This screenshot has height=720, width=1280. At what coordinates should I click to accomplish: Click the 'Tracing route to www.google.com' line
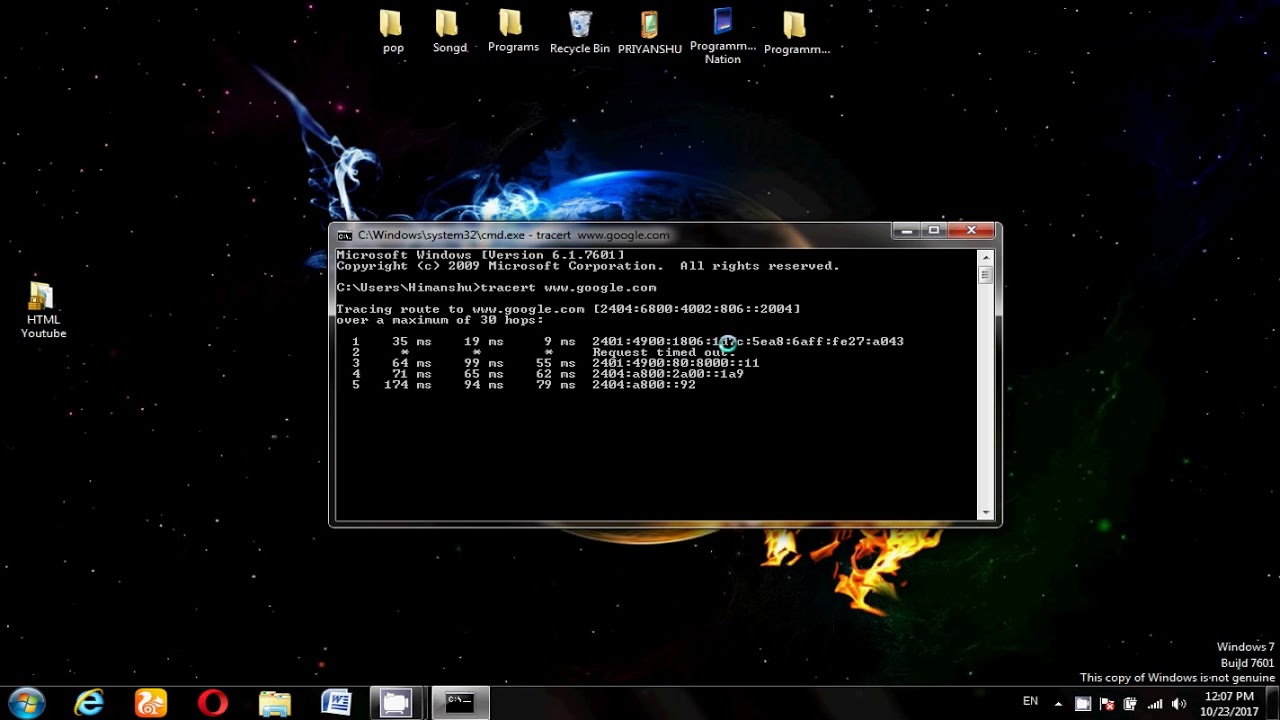pos(568,309)
